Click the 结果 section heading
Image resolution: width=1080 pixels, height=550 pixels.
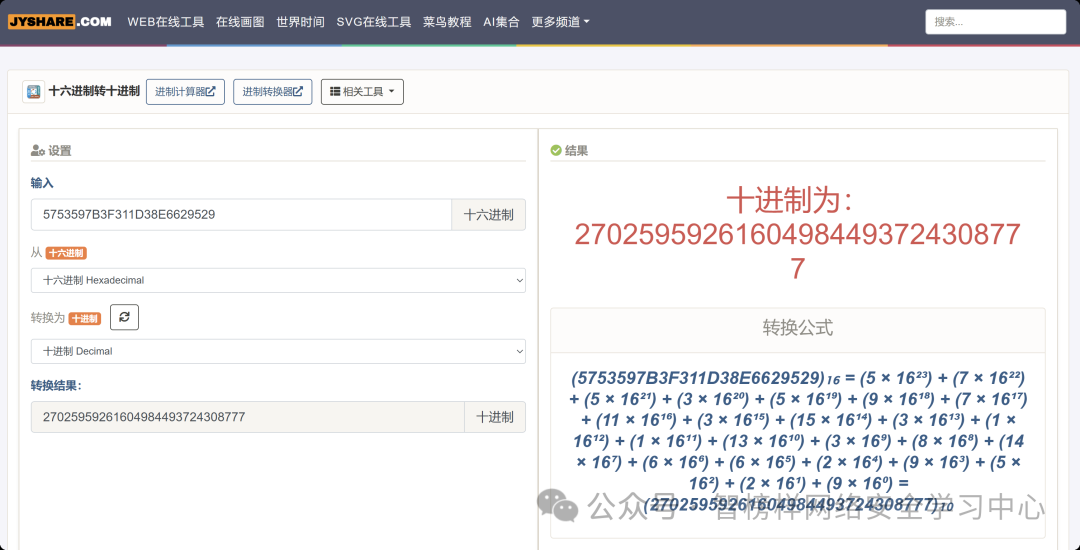pyautogui.click(x=570, y=151)
